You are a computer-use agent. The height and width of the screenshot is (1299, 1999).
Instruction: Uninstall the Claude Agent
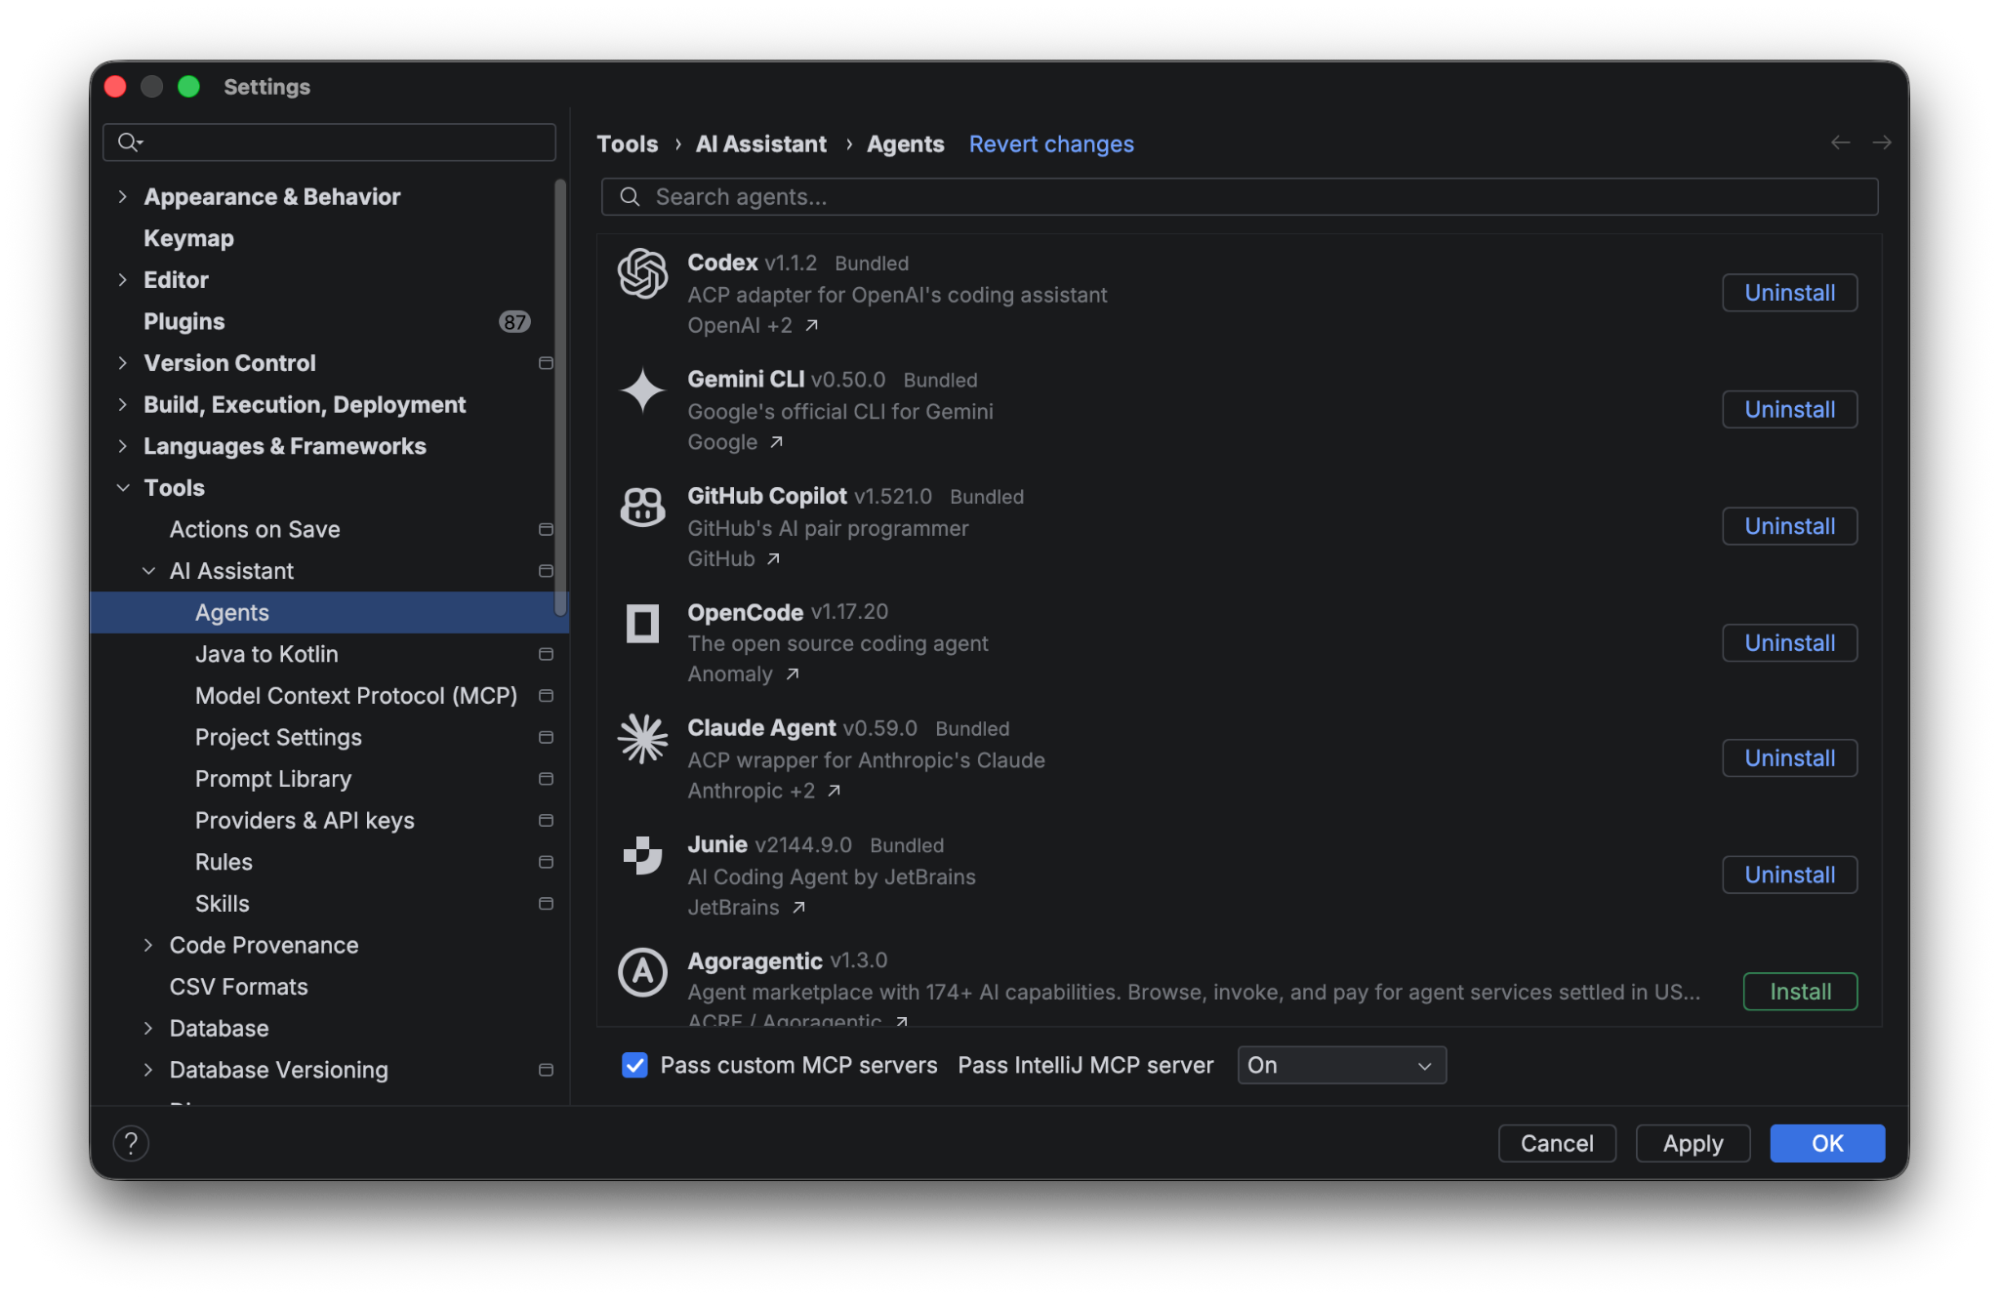pos(1789,758)
